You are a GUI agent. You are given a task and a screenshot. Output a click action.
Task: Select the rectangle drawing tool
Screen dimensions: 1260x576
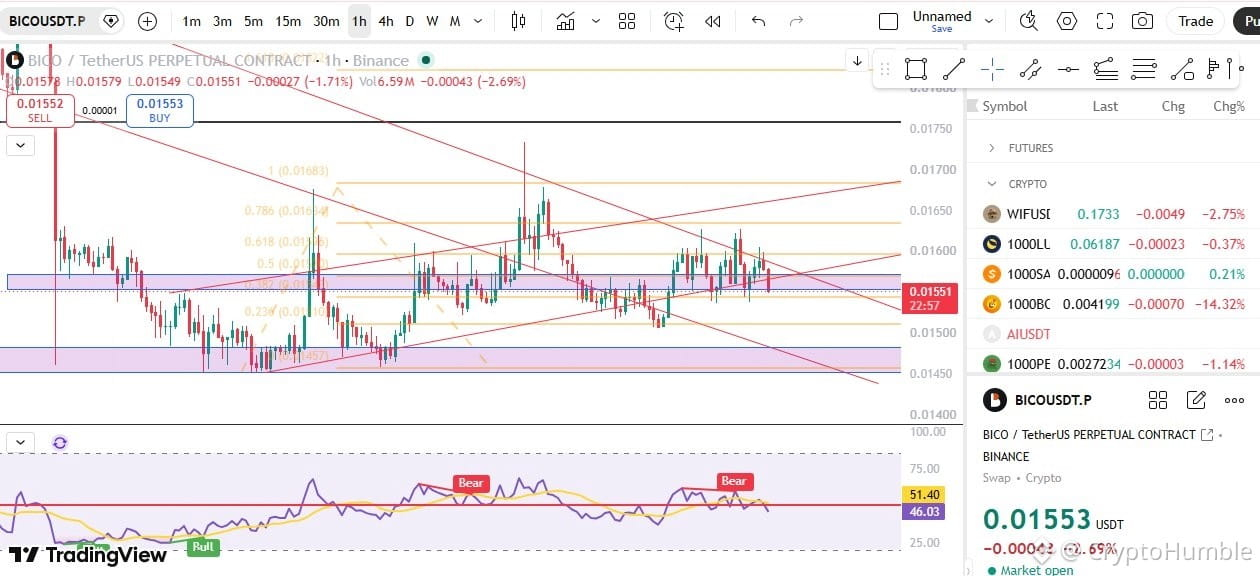[x=915, y=69]
